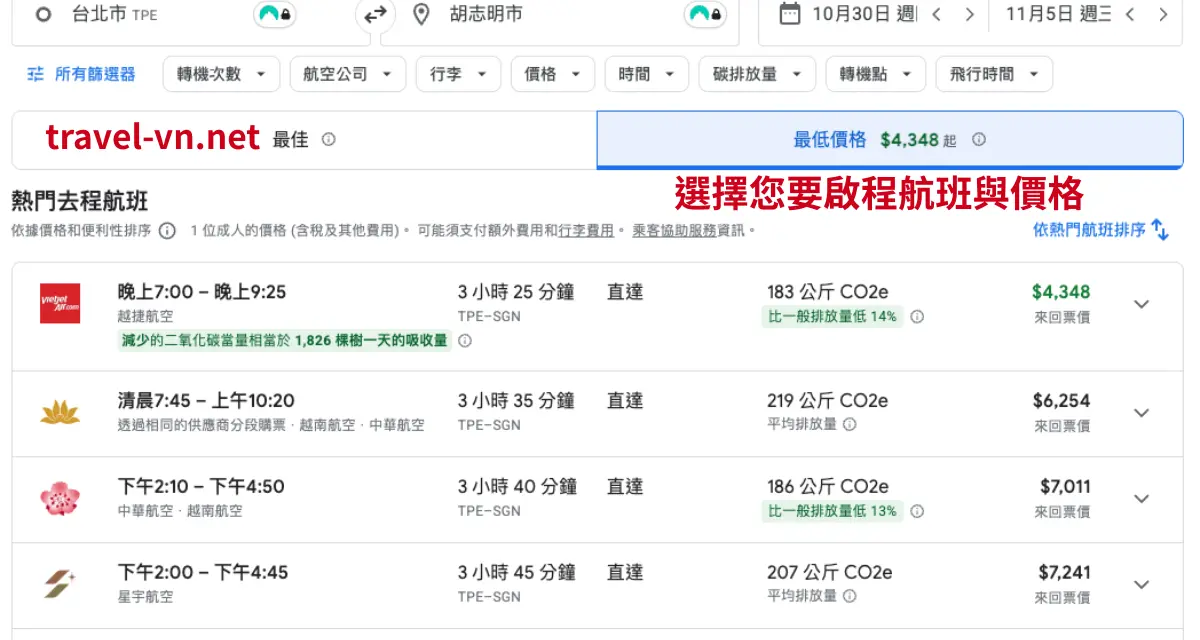
Task: Open the 價格 filter dropdown
Action: pyautogui.click(x=553, y=74)
